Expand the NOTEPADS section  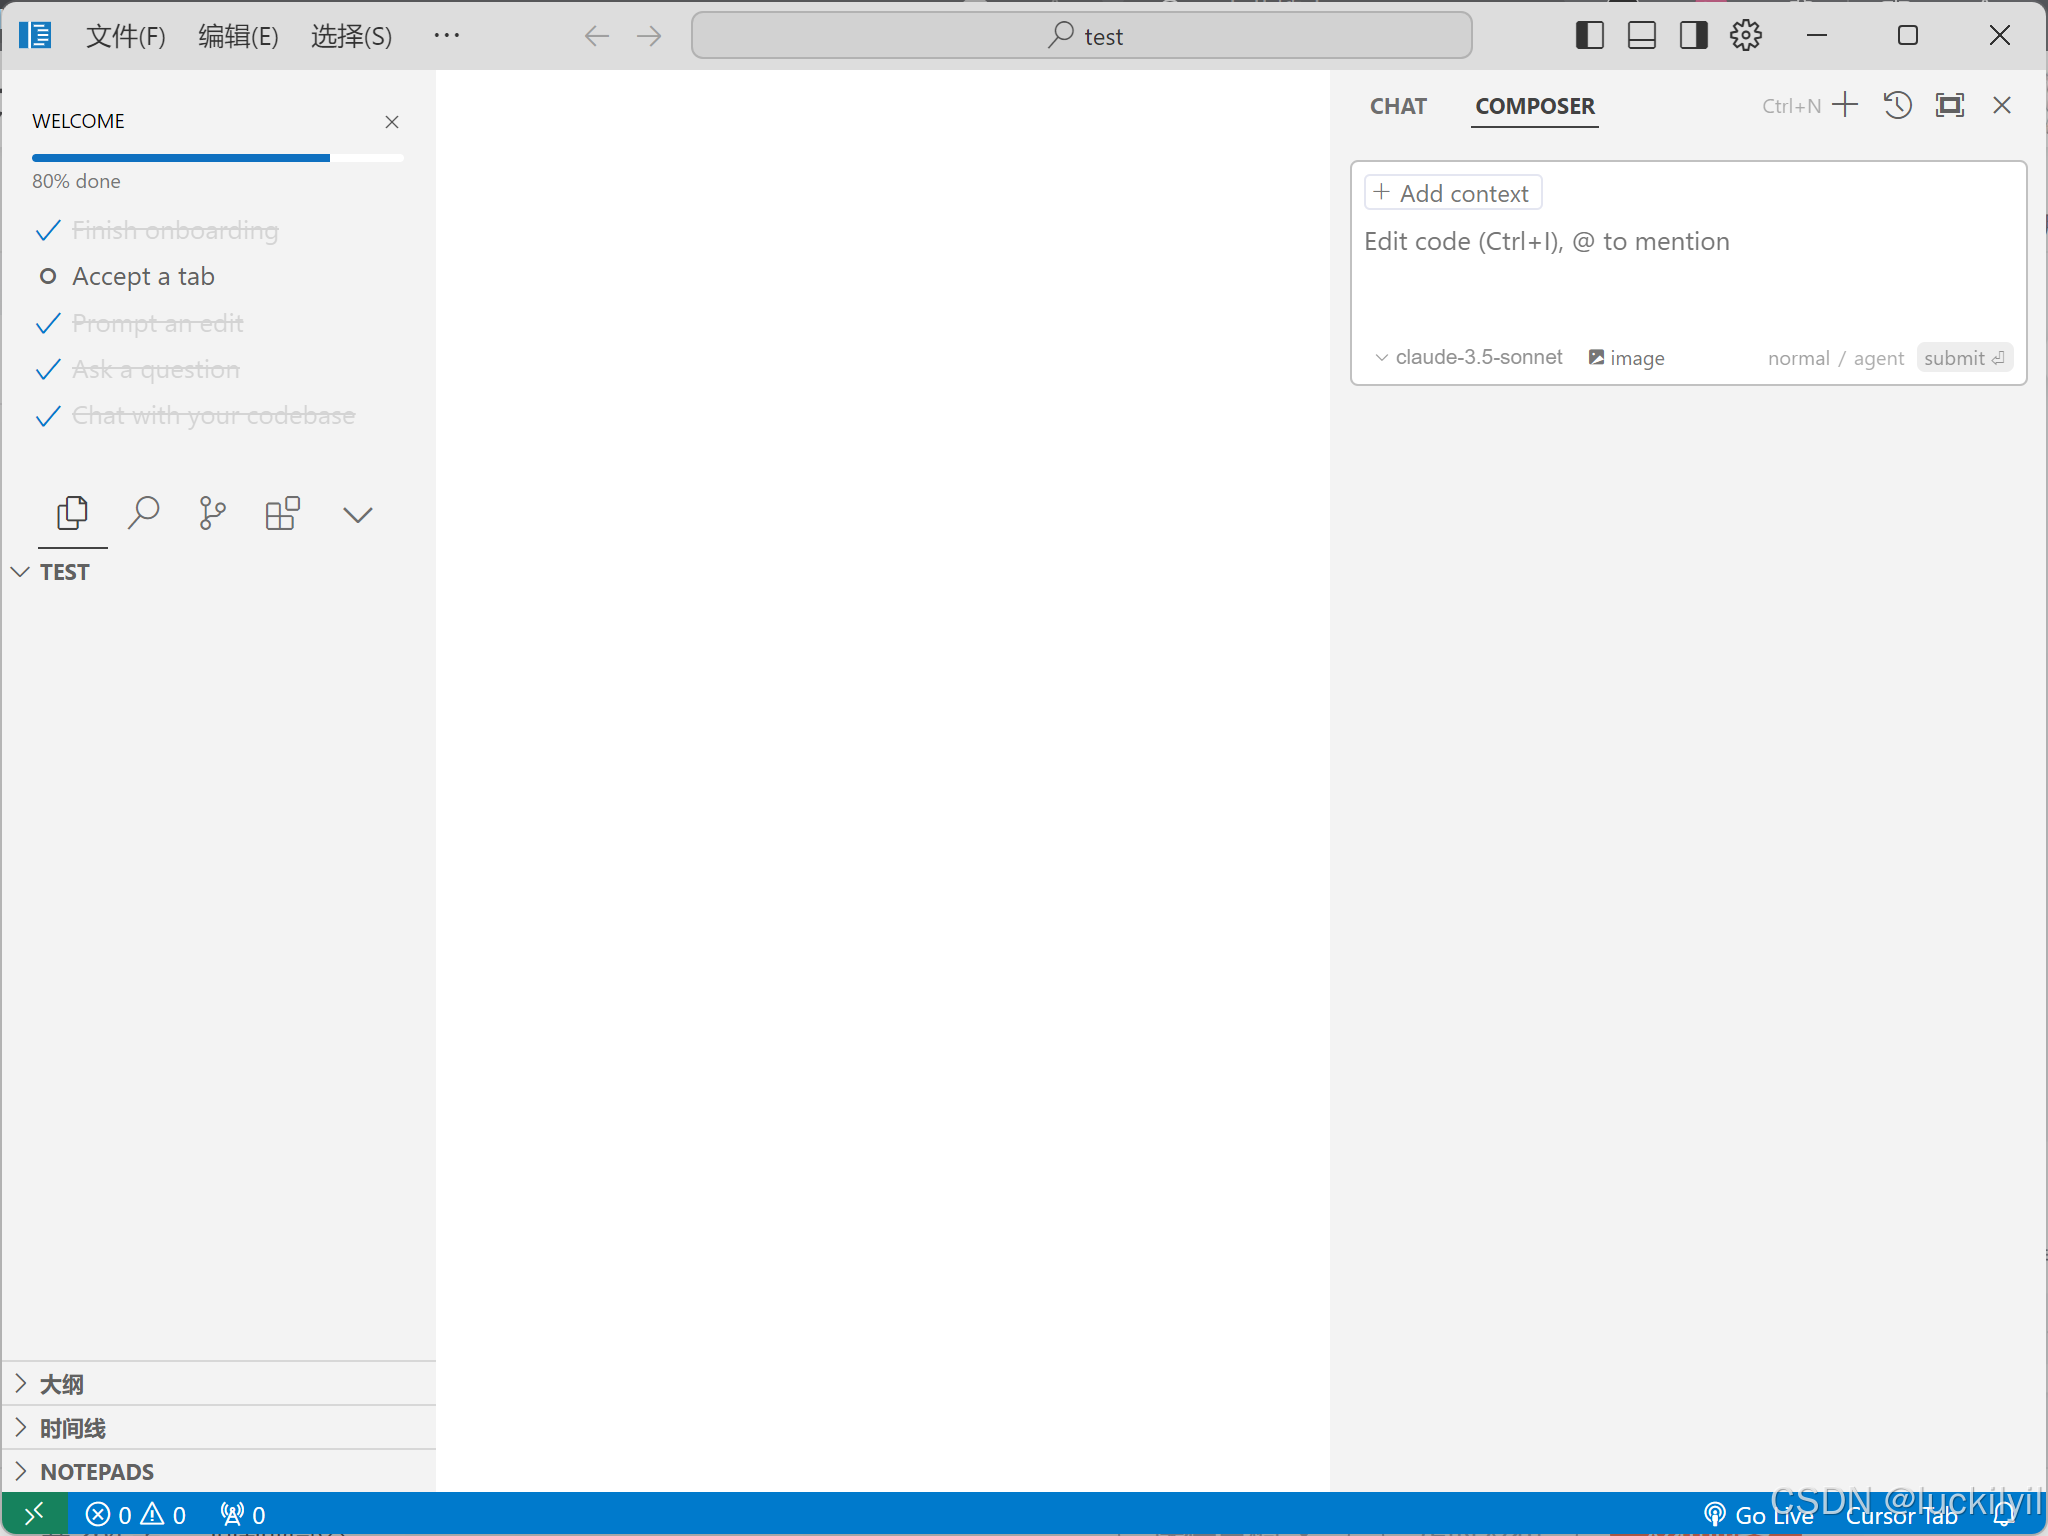tap(97, 1472)
